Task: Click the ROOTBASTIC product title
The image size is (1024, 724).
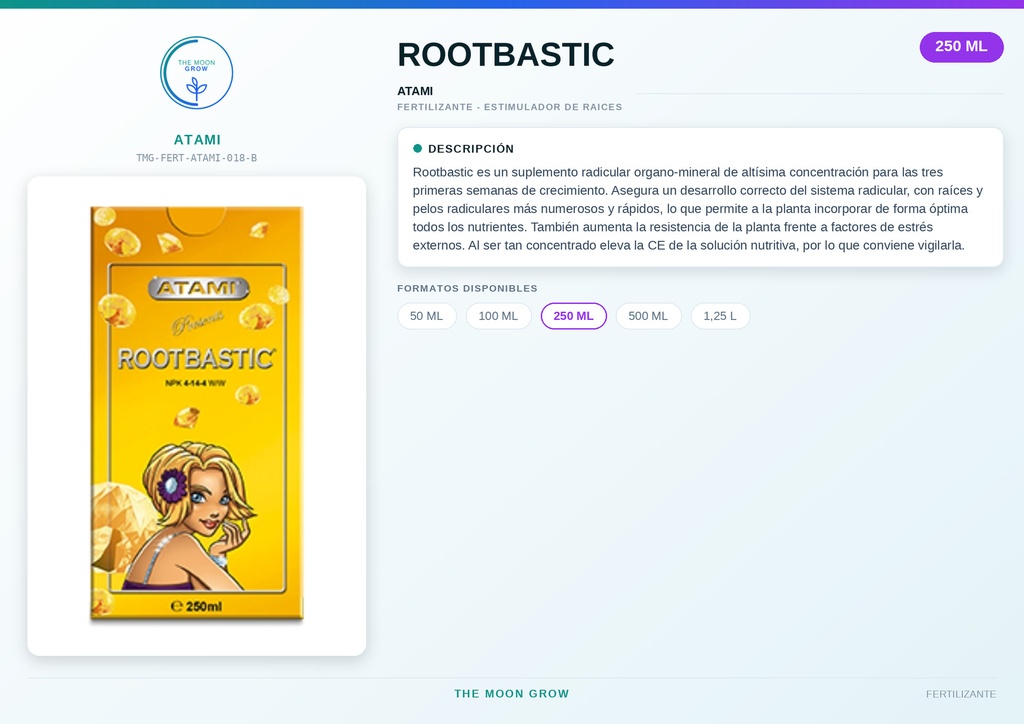Action: click(505, 55)
